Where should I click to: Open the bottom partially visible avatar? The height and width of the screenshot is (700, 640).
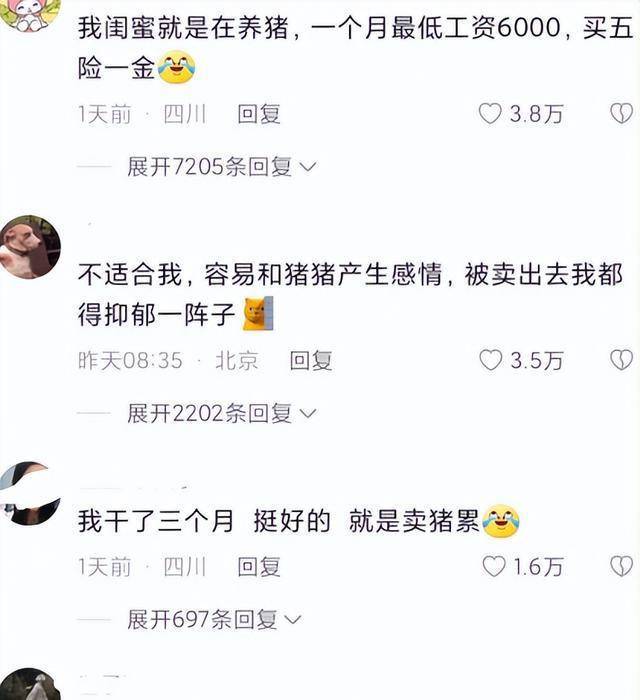(x=30, y=684)
